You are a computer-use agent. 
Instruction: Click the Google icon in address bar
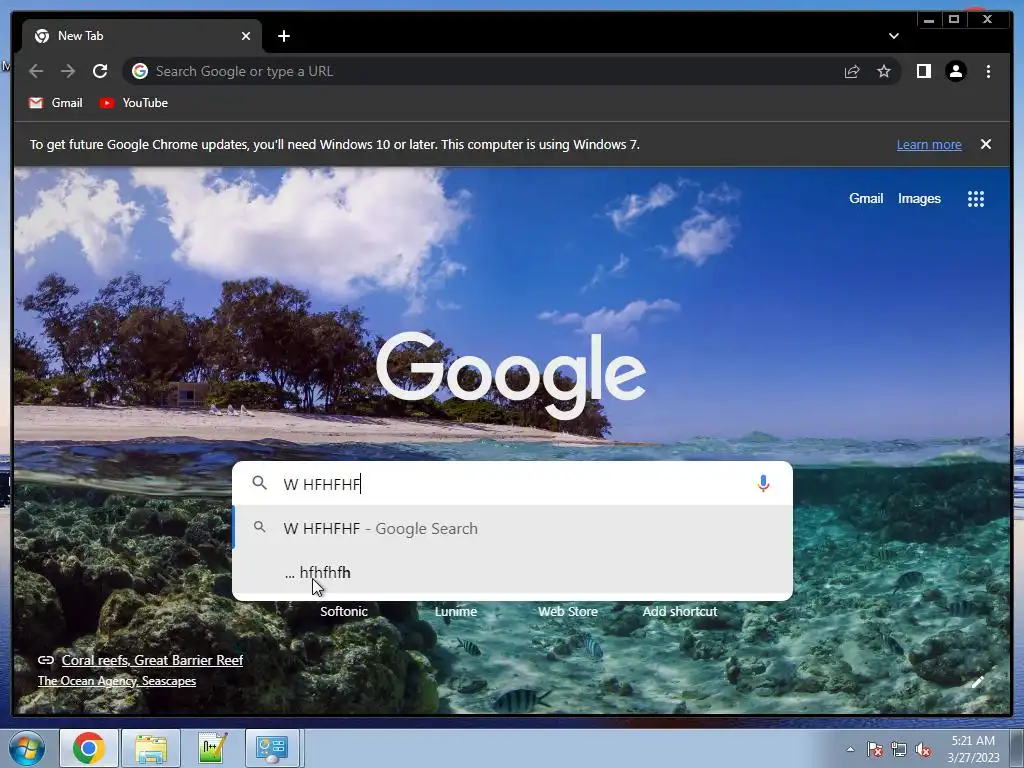(x=140, y=71)
